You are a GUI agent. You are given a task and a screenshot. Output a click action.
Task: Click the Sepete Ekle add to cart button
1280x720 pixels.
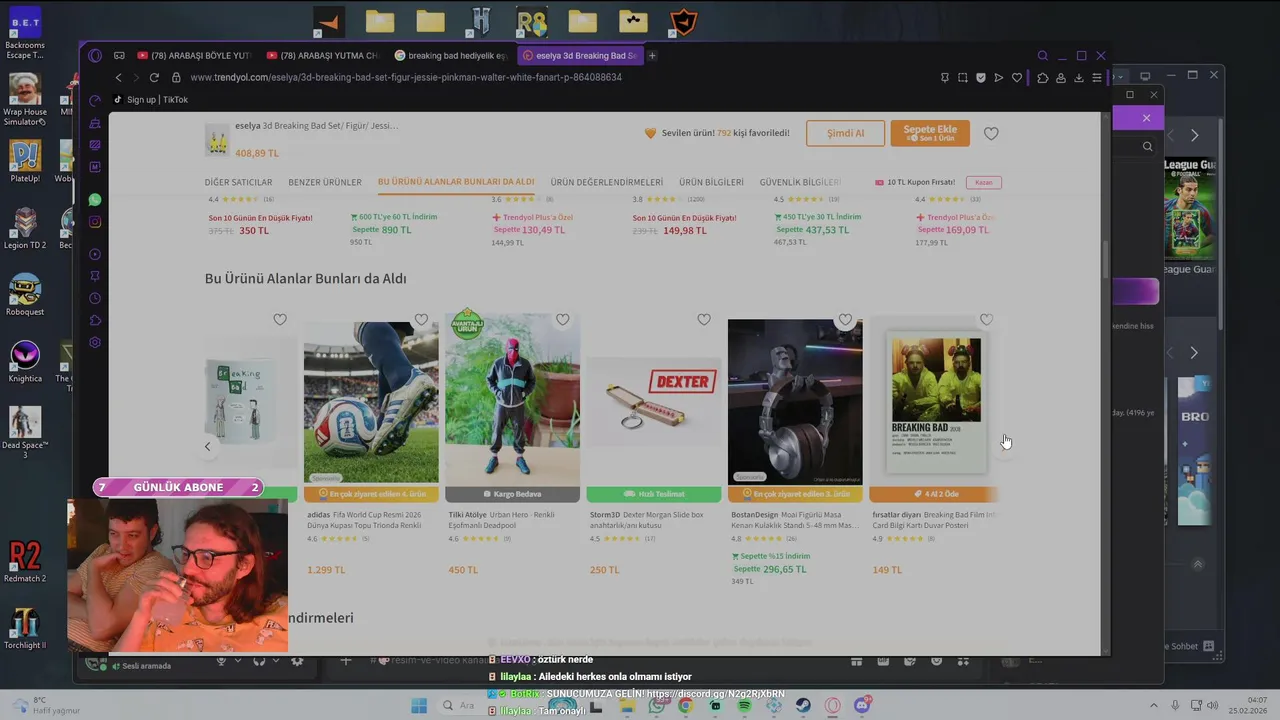930,133
